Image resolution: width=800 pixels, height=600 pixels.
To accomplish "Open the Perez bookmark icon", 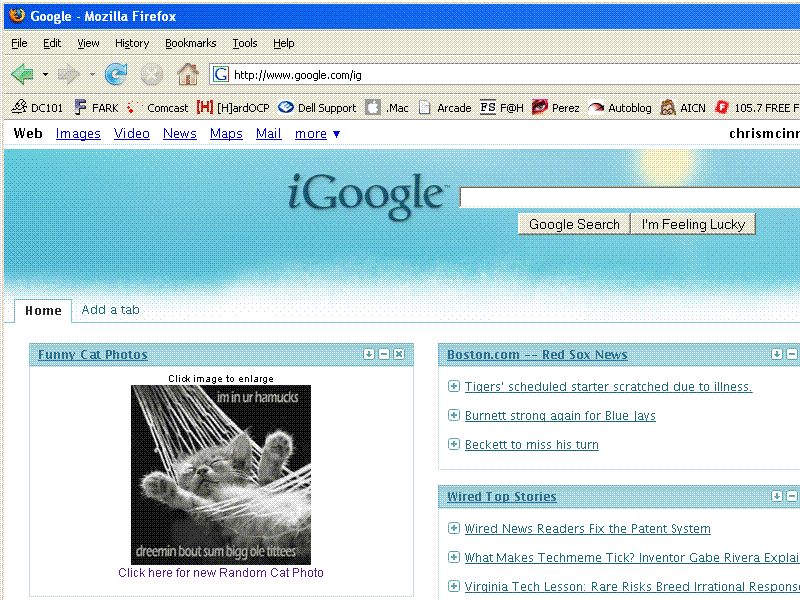I will click(539, 108).
